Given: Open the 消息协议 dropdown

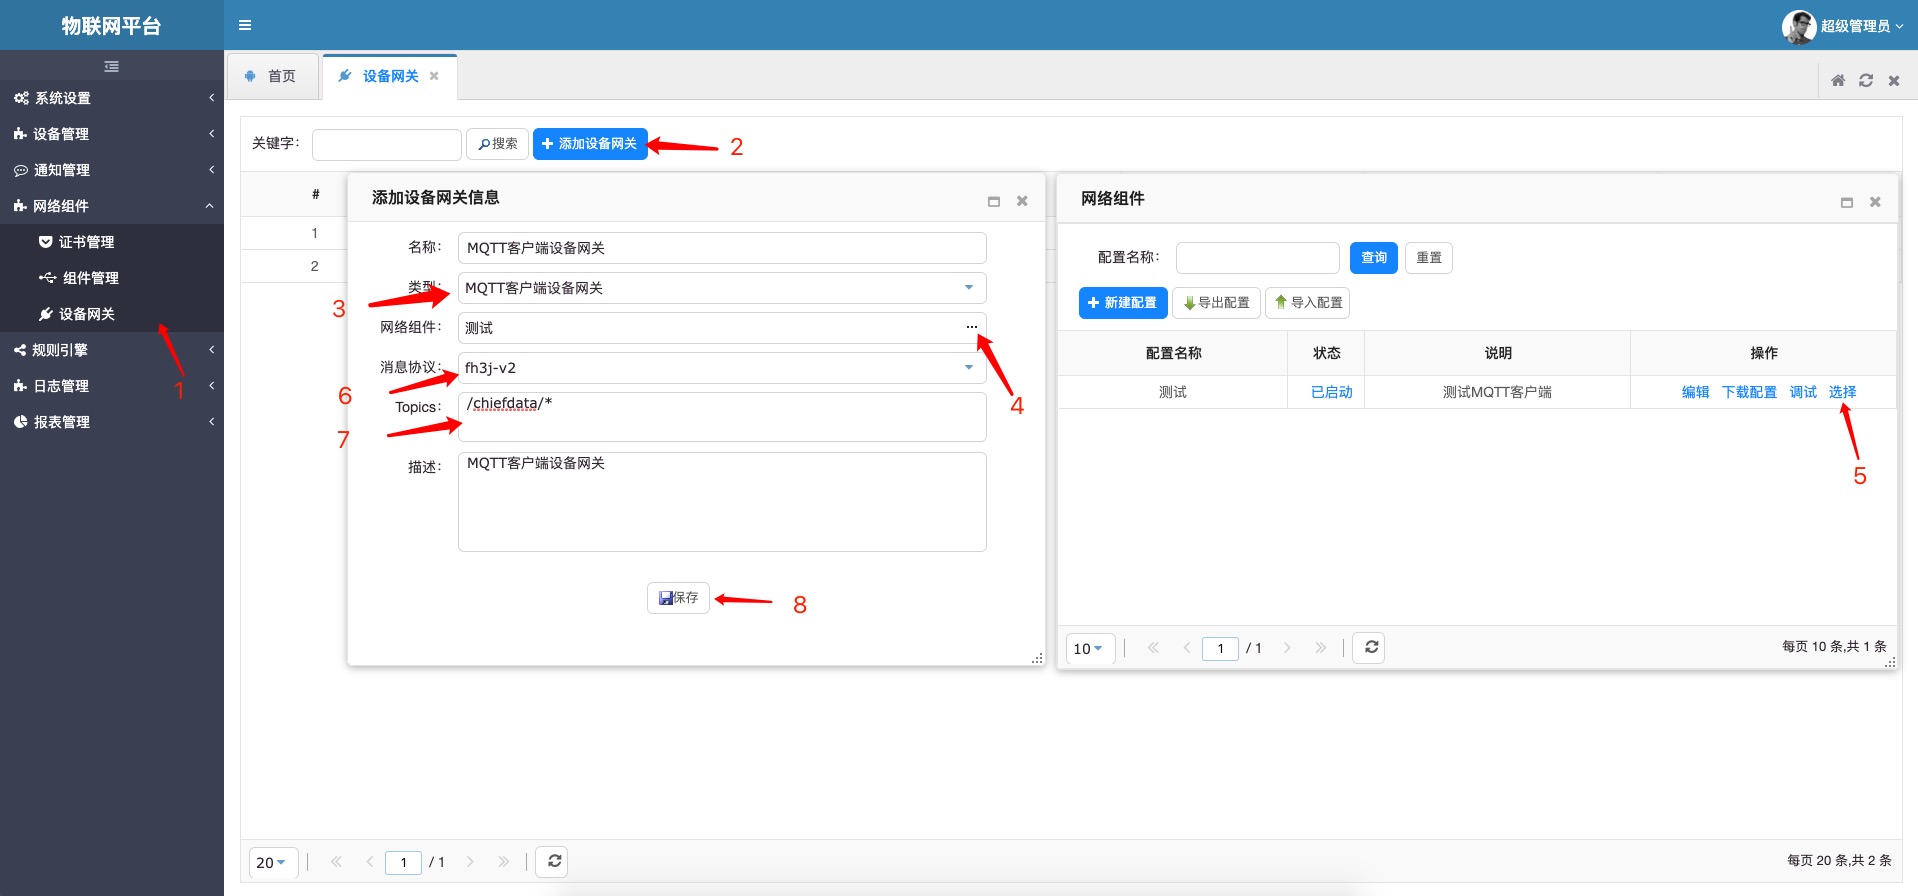Looking at the screenshot, I should tap(968, 368).
